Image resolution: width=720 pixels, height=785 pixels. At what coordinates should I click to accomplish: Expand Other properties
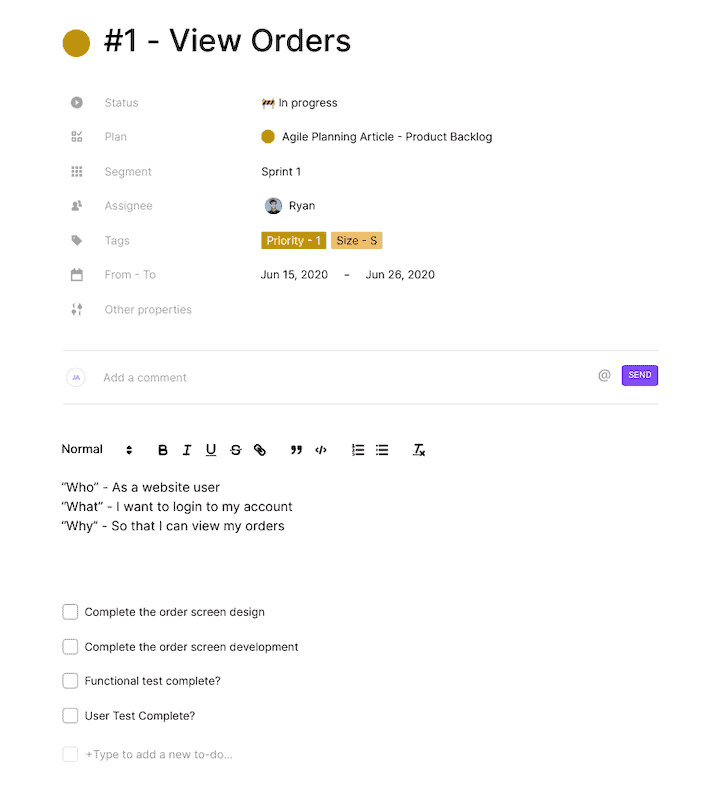(x=147, y=310)
